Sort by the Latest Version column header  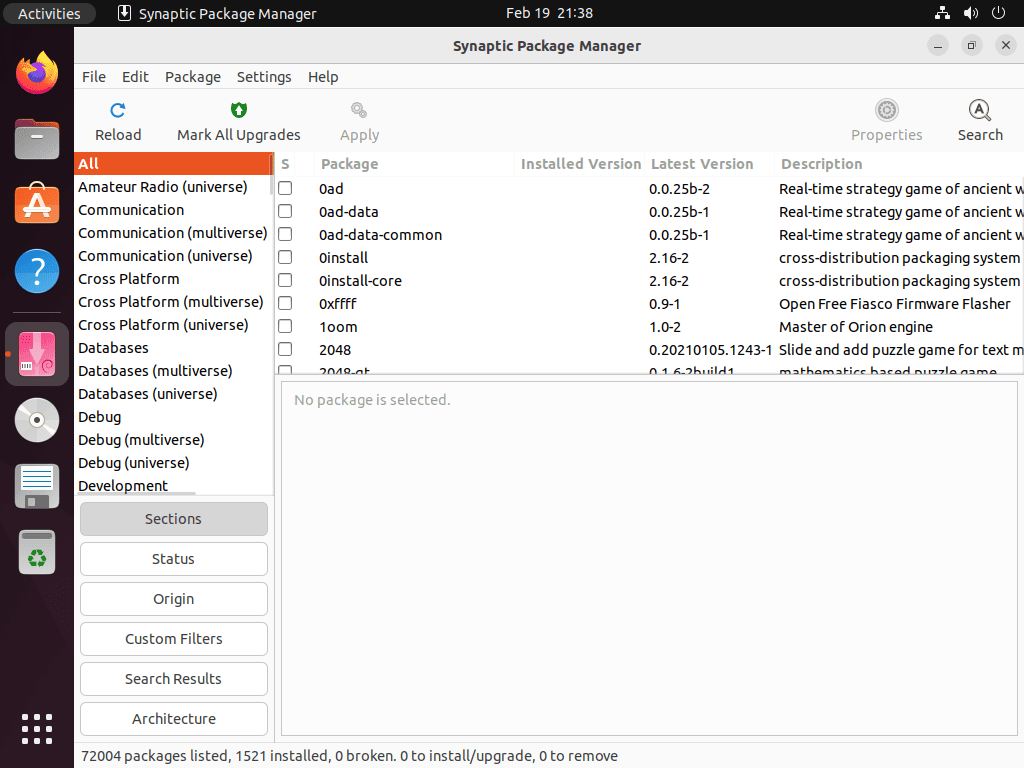(x=700, y=163)
